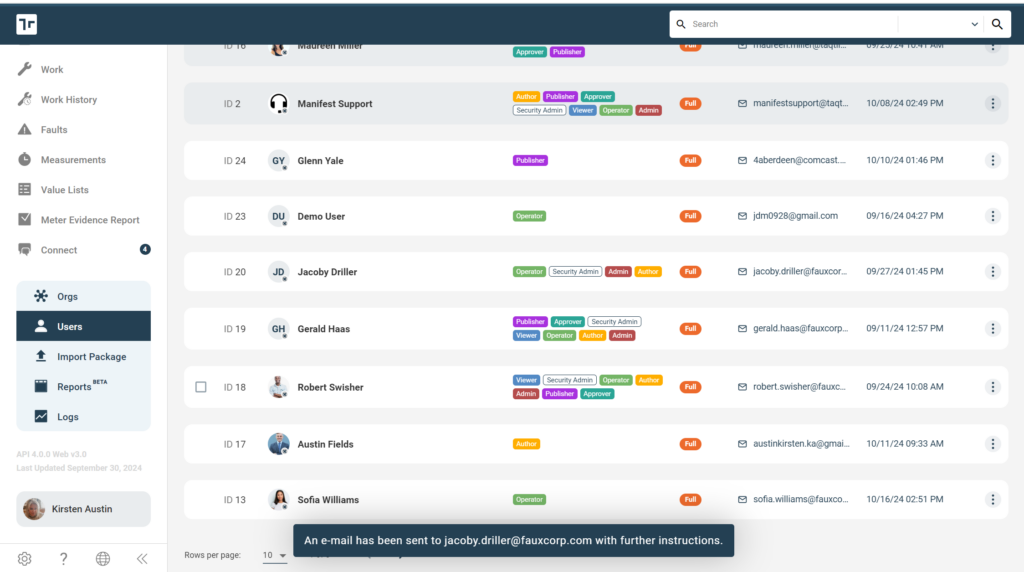This screenshot has width=1024, height=572.
Task: Open settings gear icon
Action: pos(24,558)
